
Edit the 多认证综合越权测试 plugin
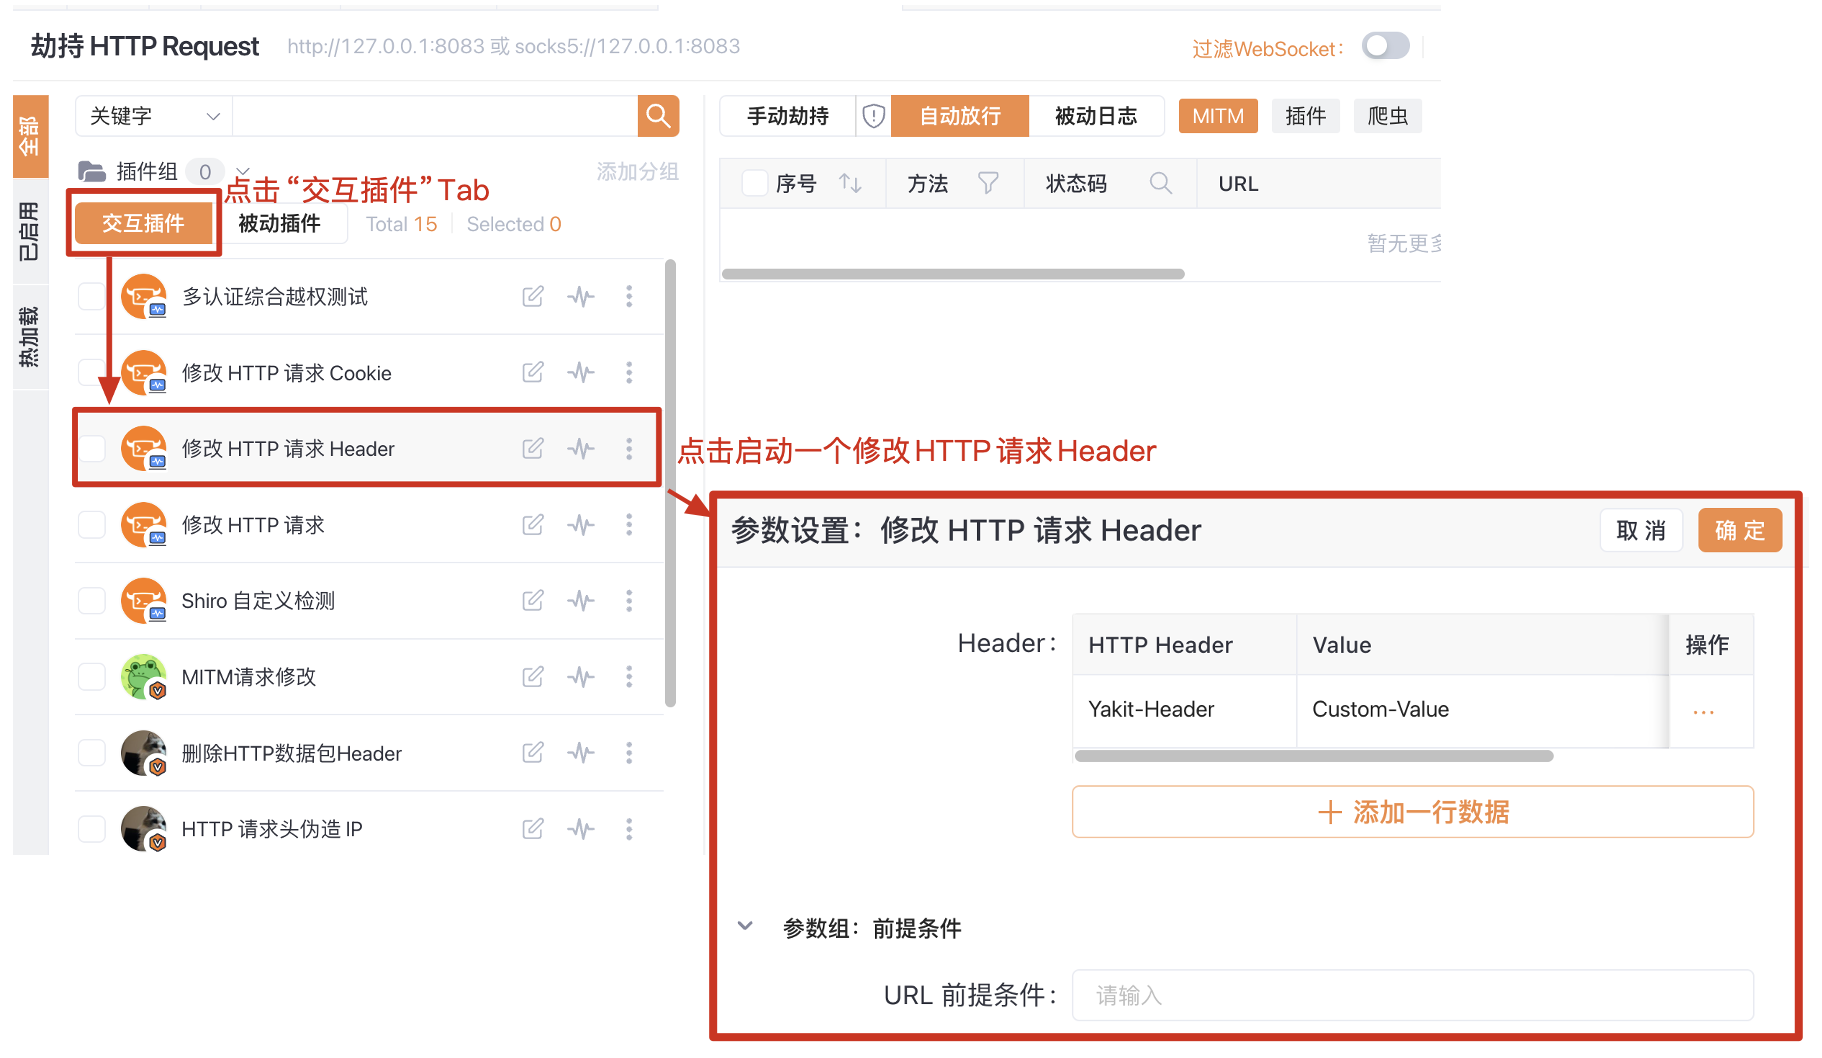(533, 296)
